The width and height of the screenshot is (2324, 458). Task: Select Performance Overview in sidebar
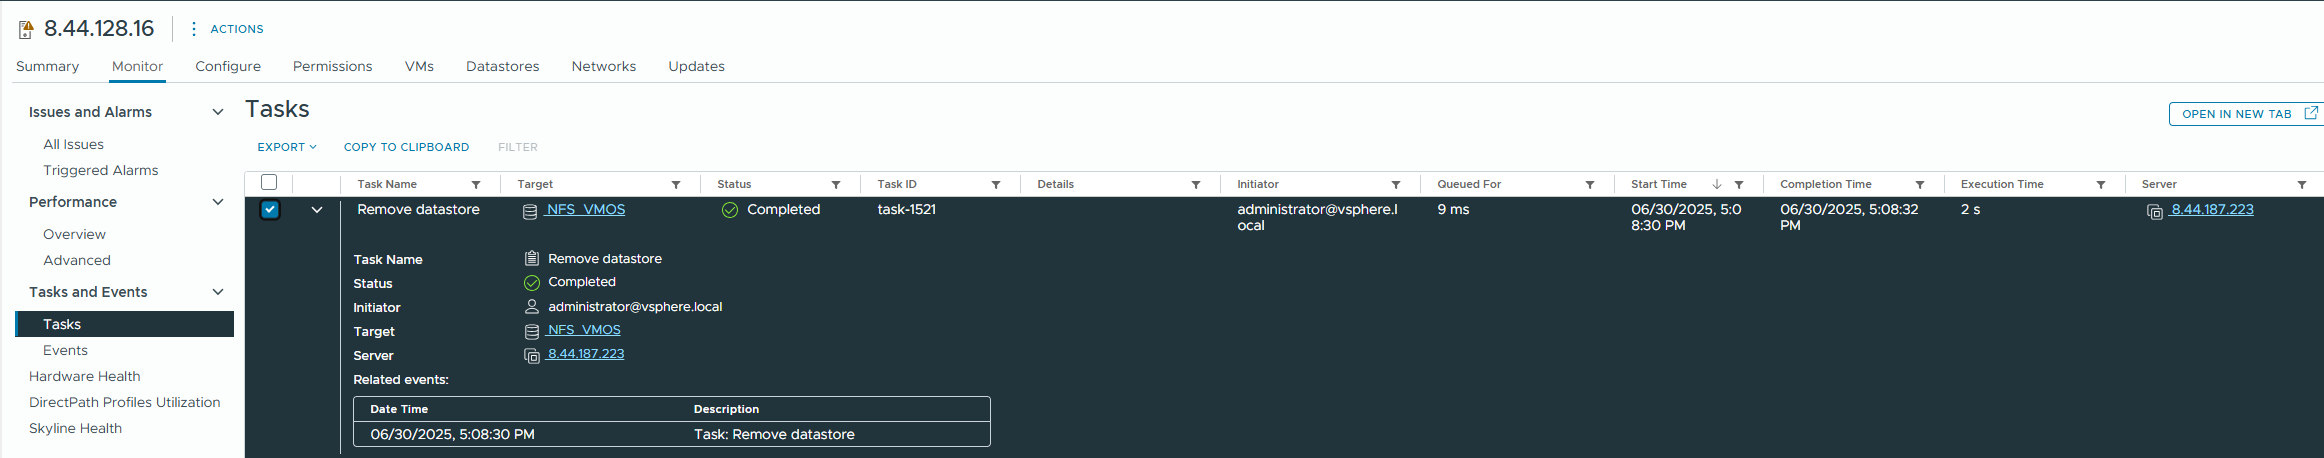(x=74, y=234)
